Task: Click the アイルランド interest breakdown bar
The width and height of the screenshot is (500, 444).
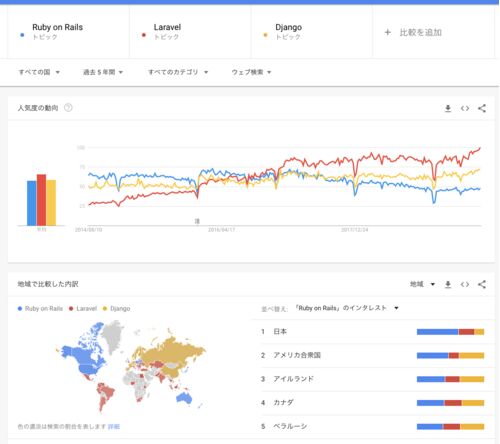Action: click(450, 379)
